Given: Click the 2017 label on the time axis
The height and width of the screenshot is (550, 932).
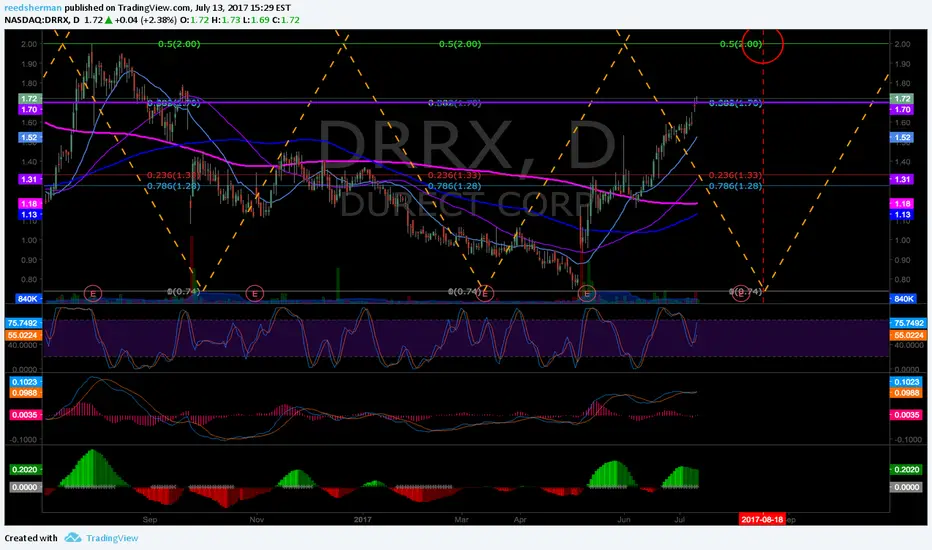Looking at the screenshot, I should coord(363,519).
